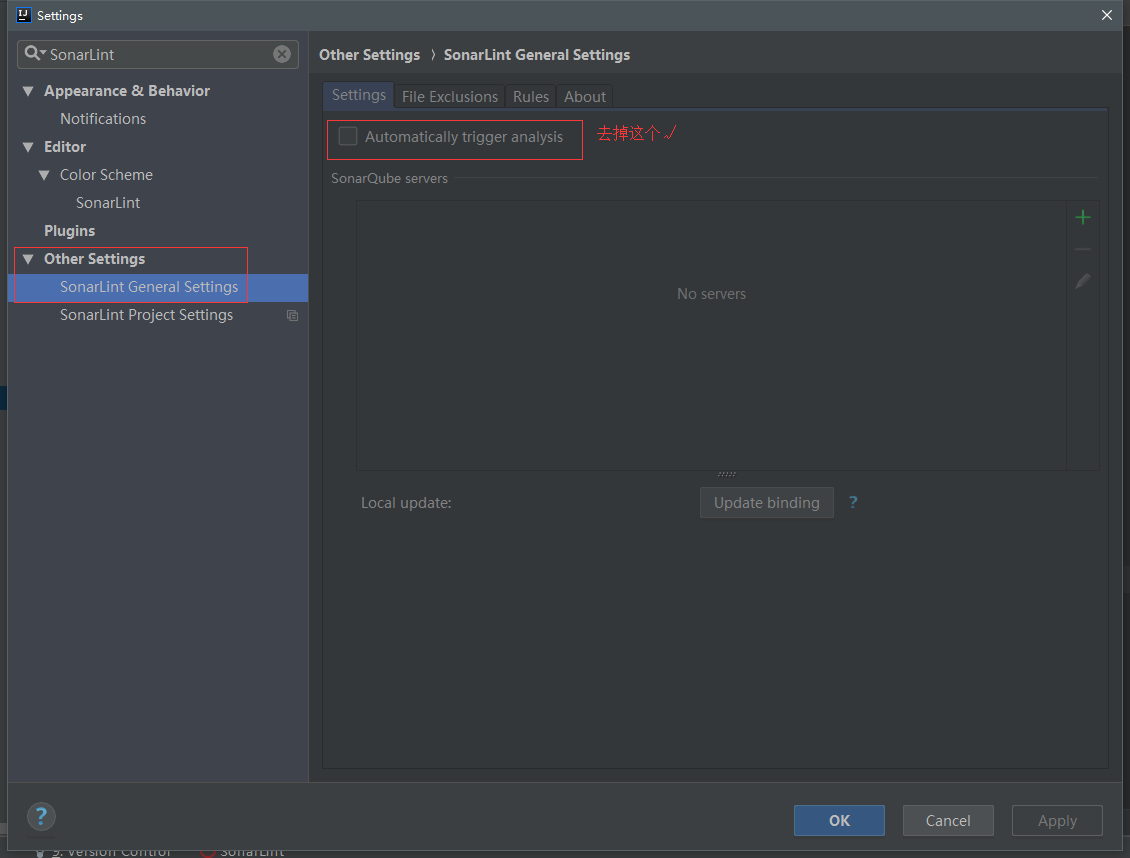Open help for Update binding

[x=853, y=502]
